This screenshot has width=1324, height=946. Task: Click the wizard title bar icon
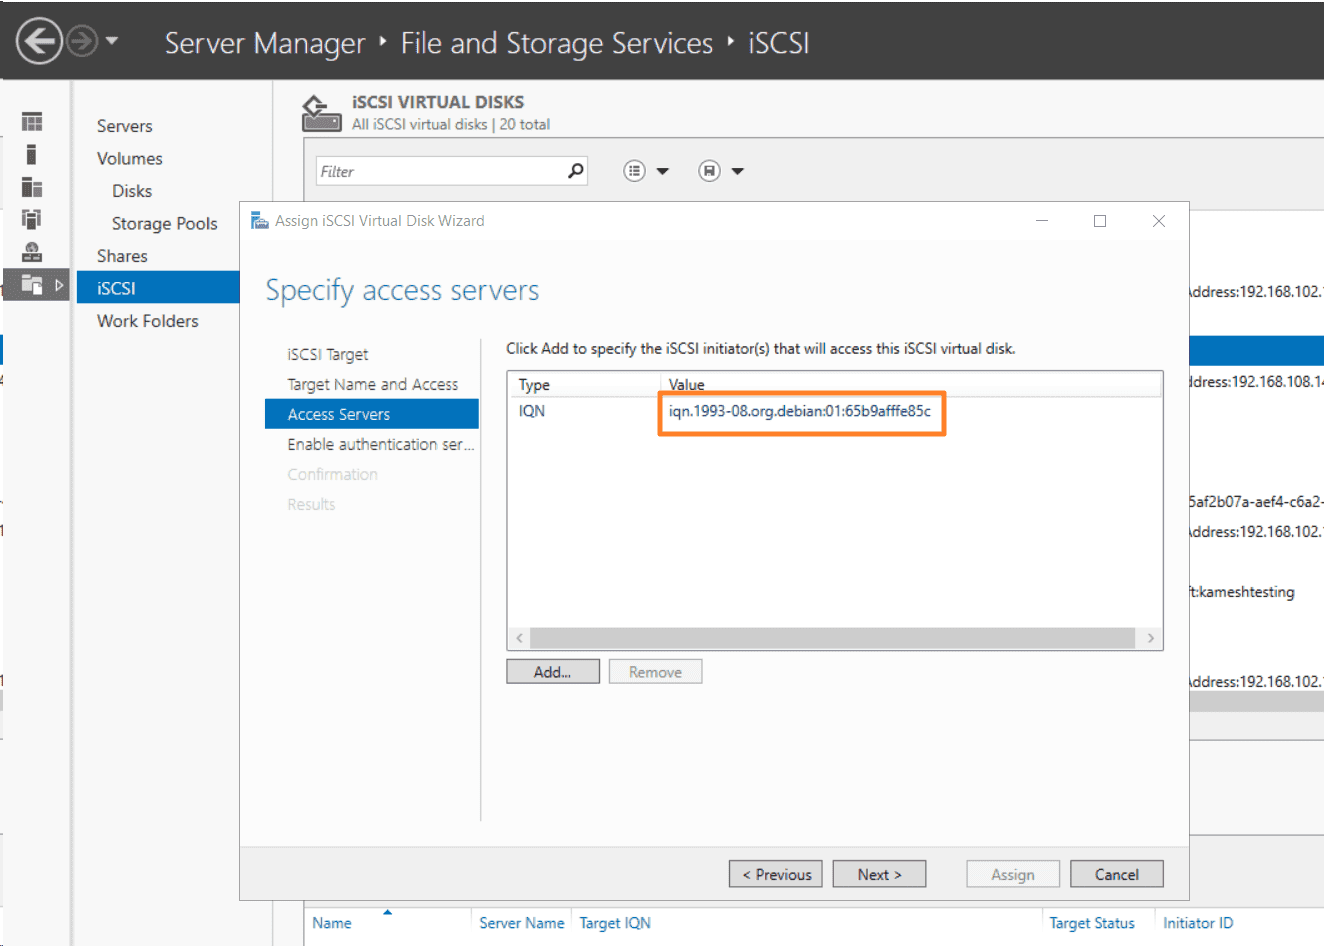(259, 220)
